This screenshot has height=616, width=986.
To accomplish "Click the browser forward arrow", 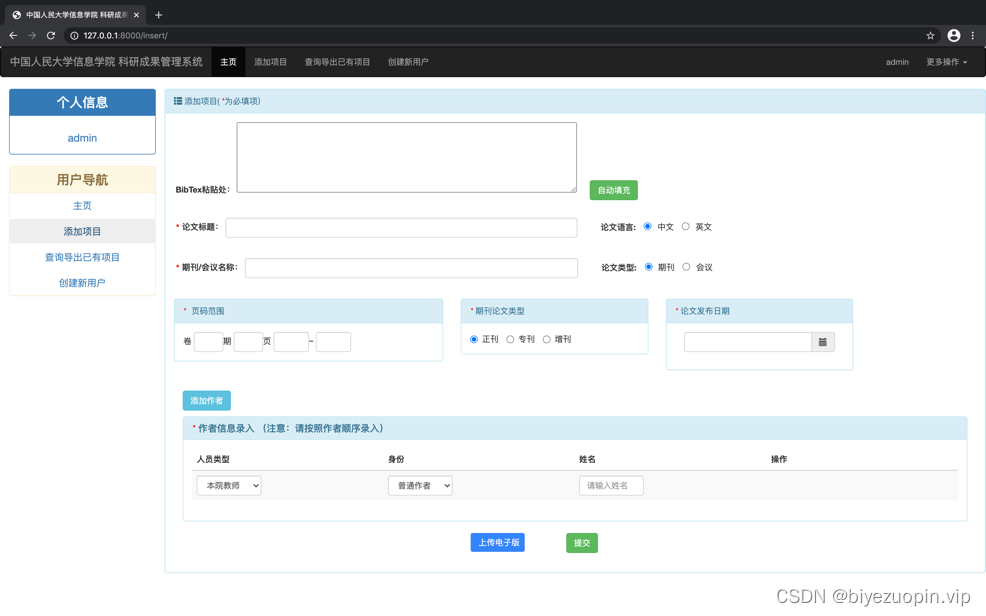I will pyautogui.click(x=33, y=34).
